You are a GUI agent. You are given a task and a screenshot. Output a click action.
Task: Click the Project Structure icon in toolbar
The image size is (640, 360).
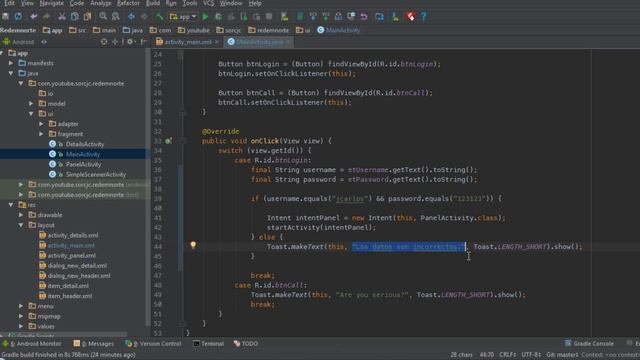(x=380, y=16)
